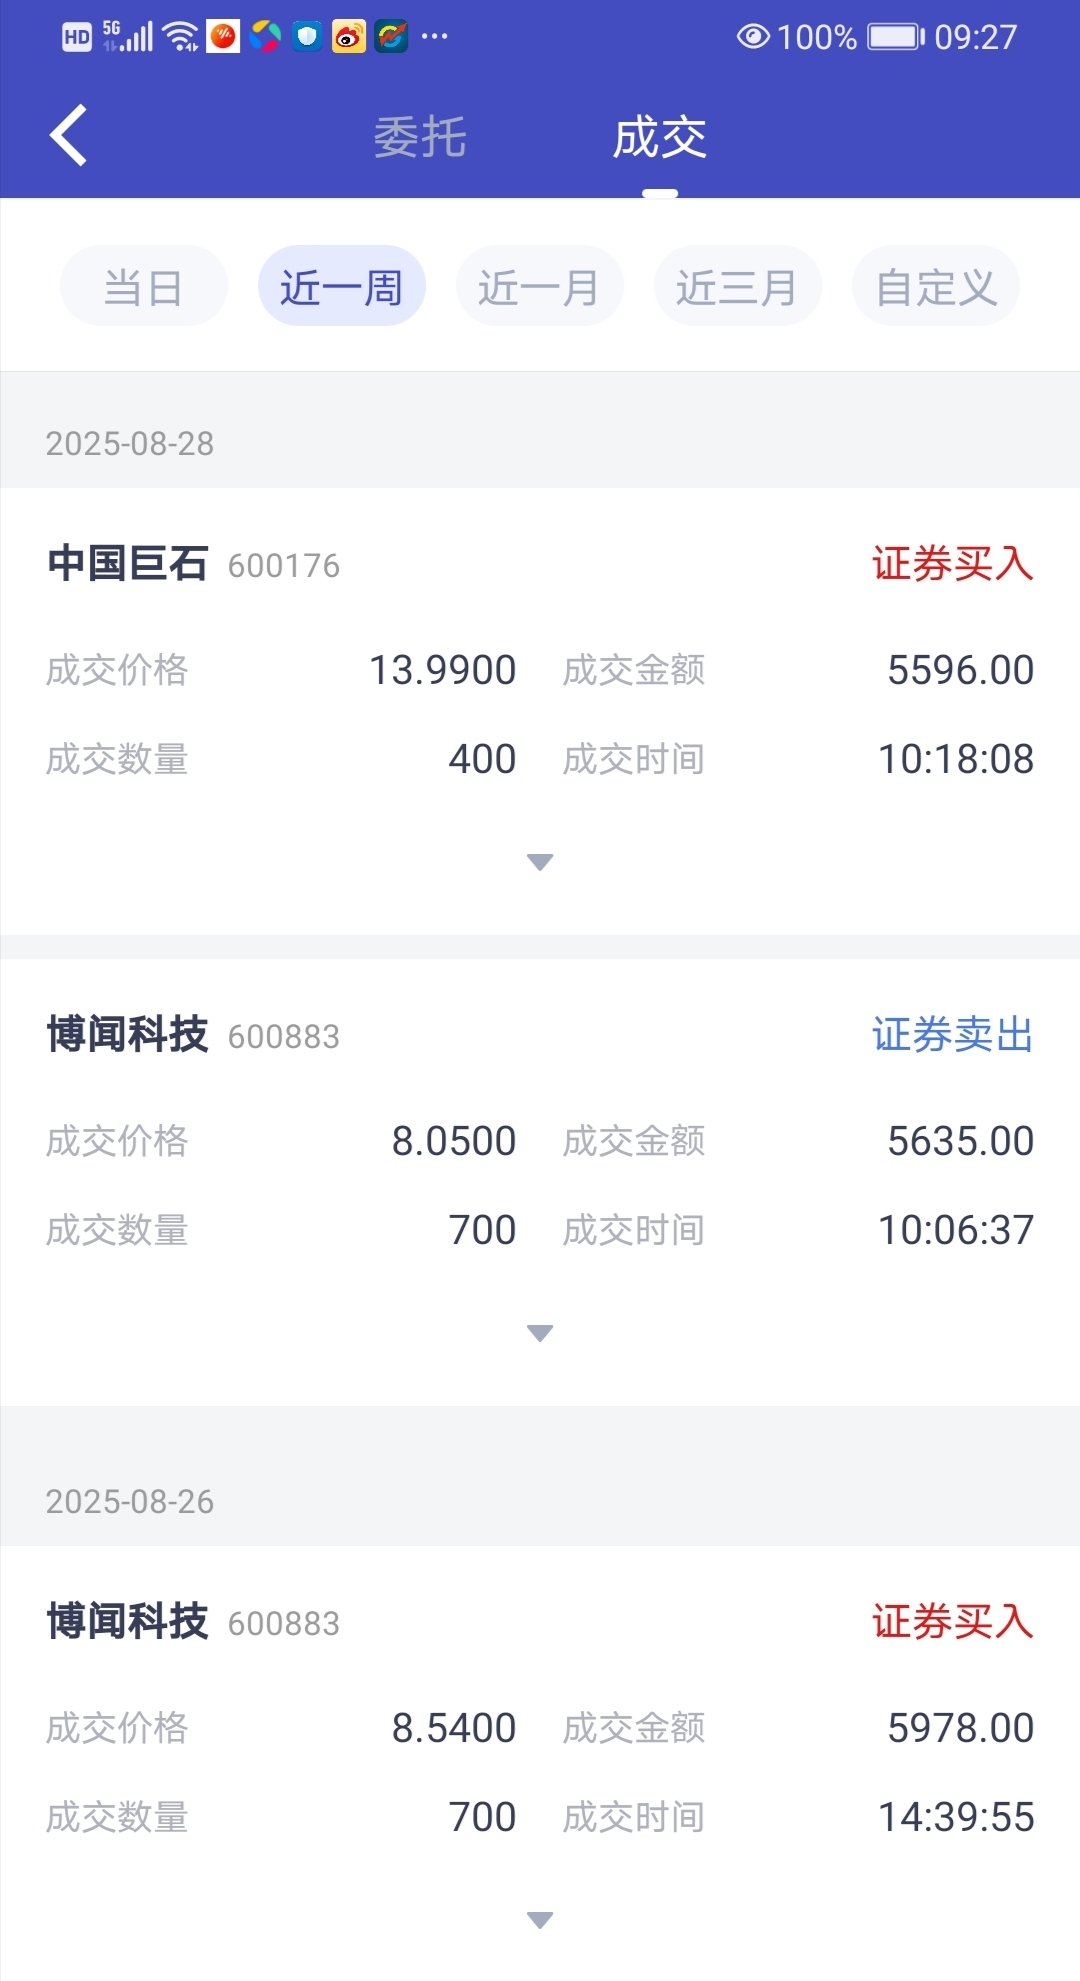Screen dimensions: 1080x1981
Task: Open the 自定义 custom date range
Action: (936, 286)
